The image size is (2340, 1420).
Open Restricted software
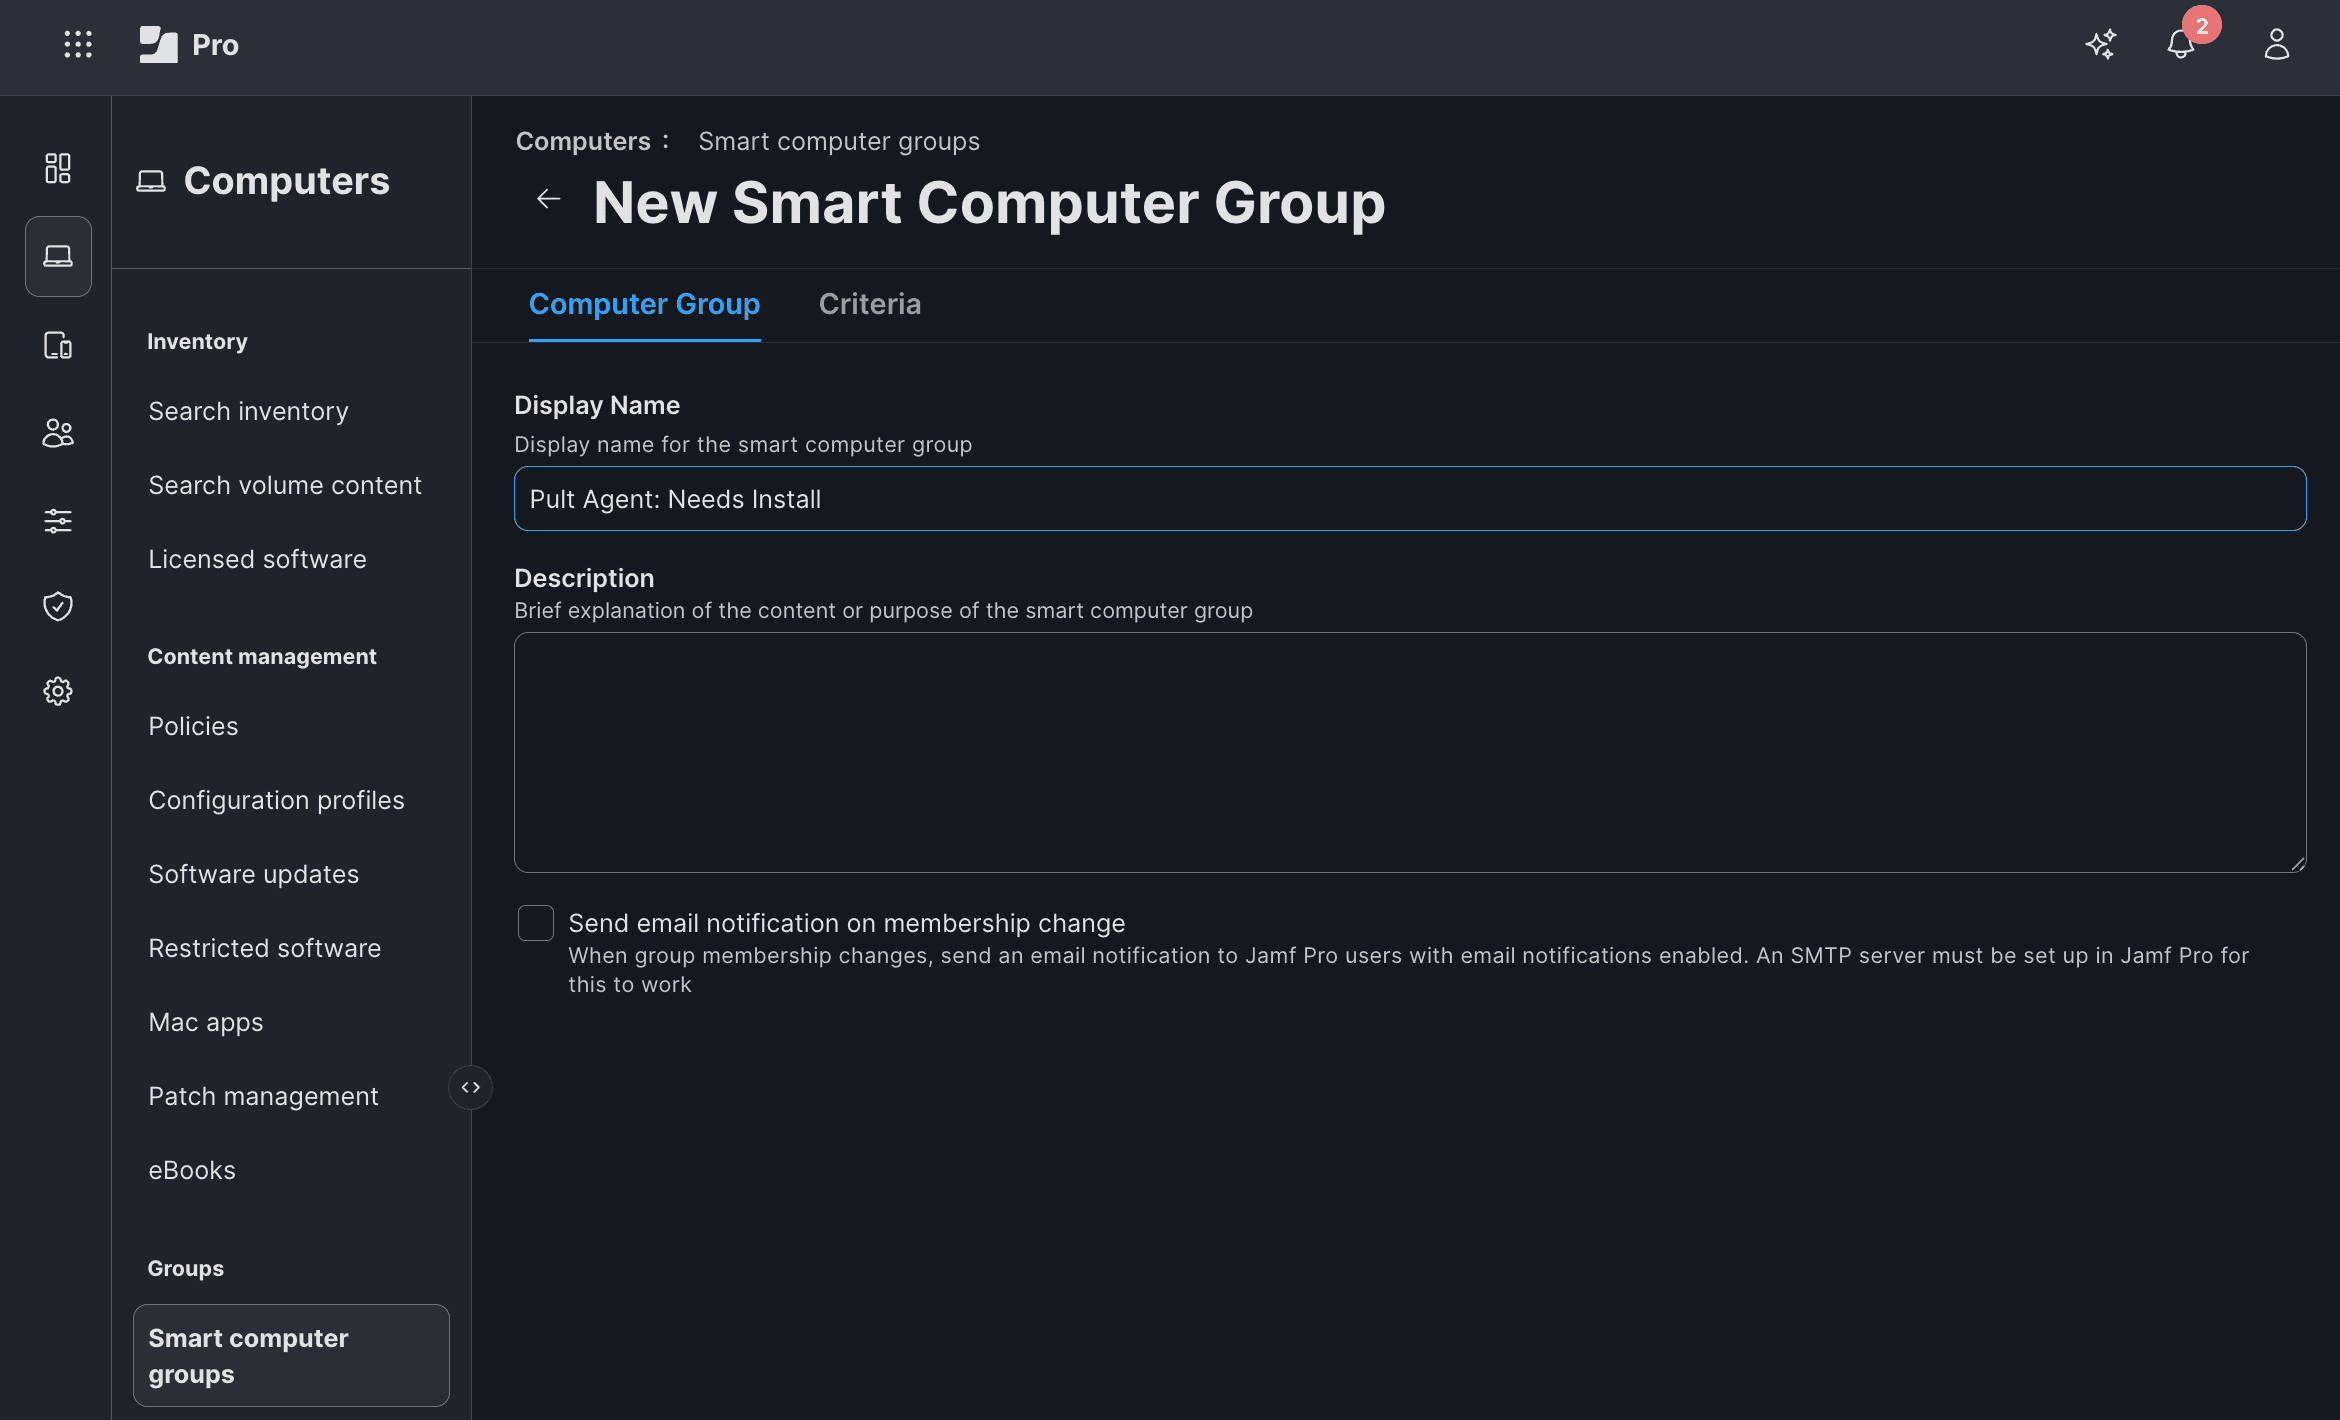click(x=265, y=948)
